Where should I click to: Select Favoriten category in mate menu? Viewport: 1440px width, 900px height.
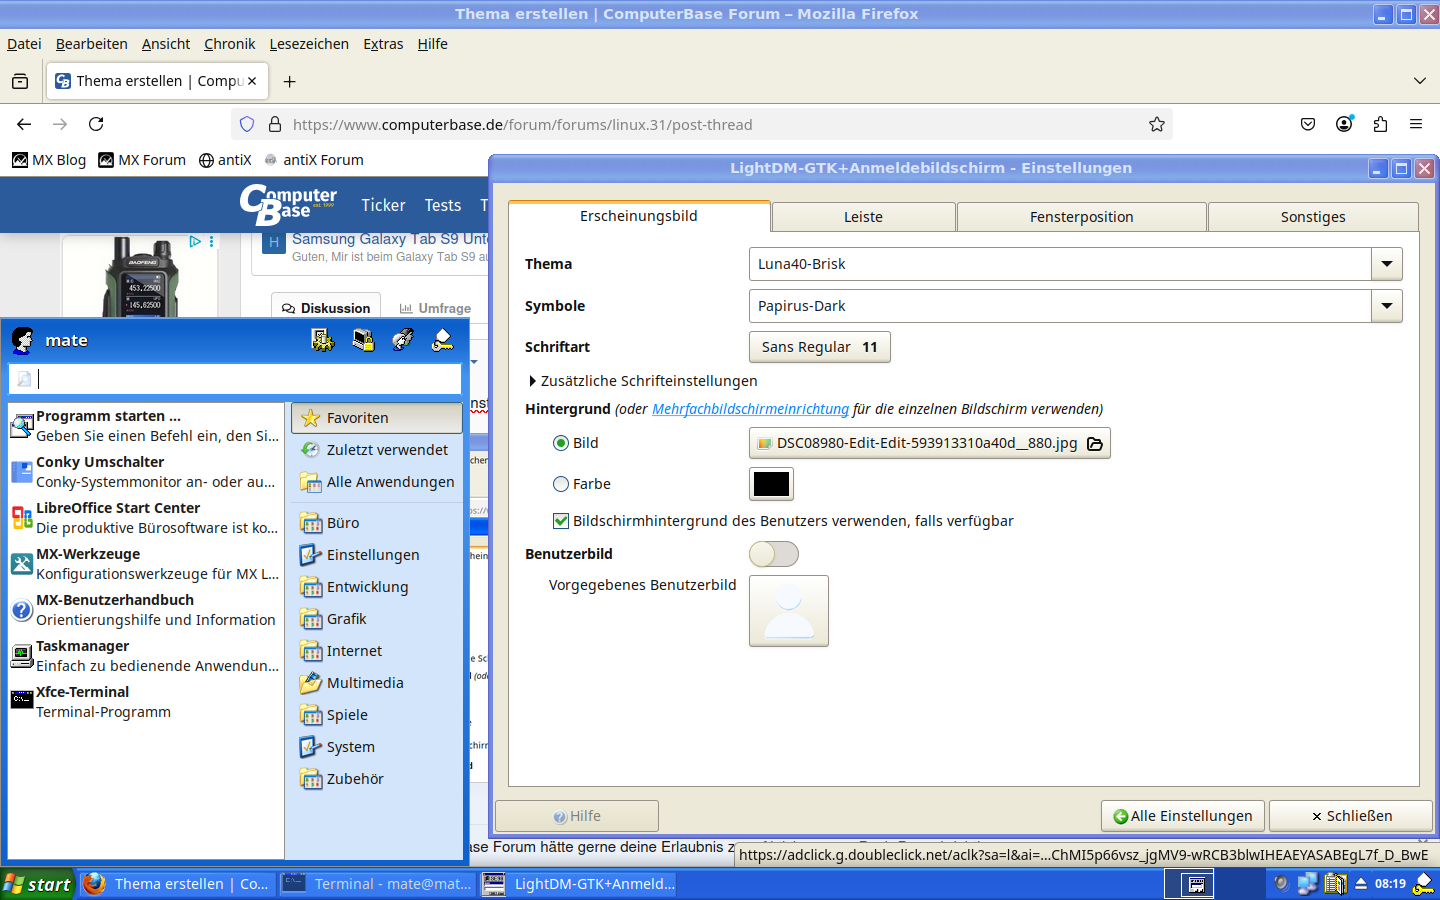point(377,418)
